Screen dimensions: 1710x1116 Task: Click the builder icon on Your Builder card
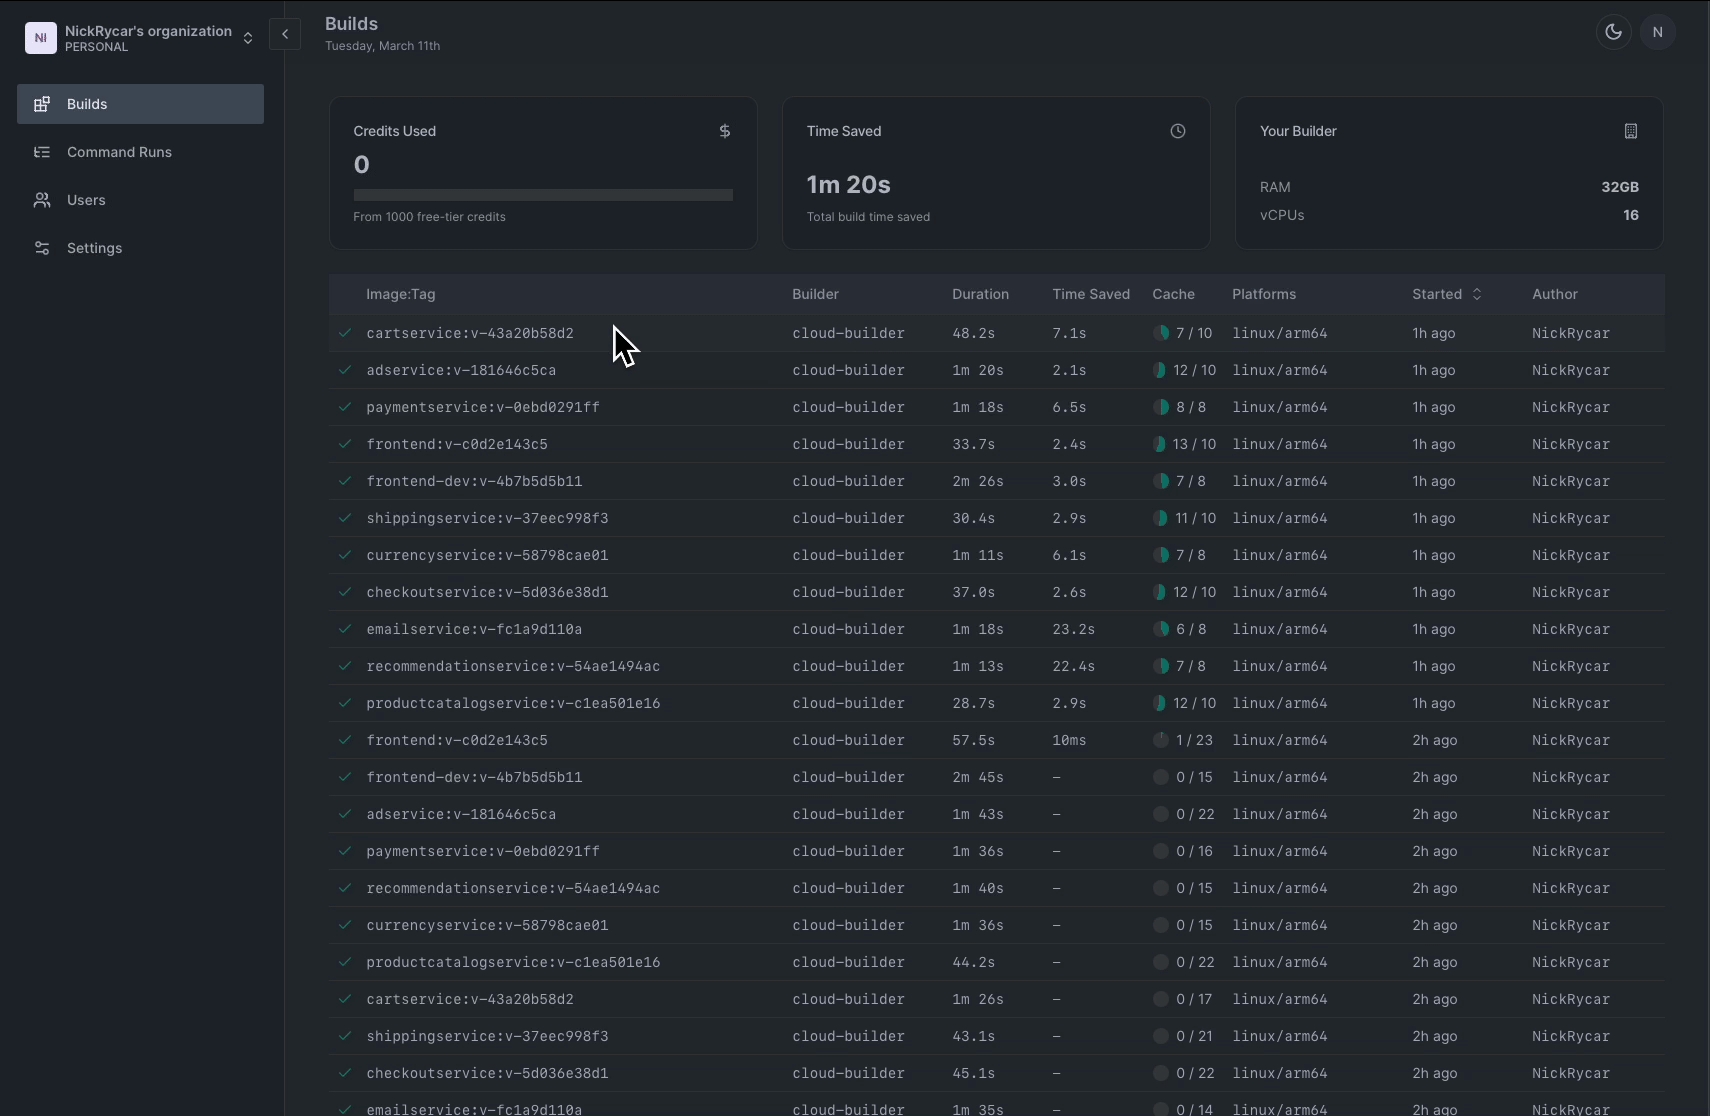[x=1630, y=131]
